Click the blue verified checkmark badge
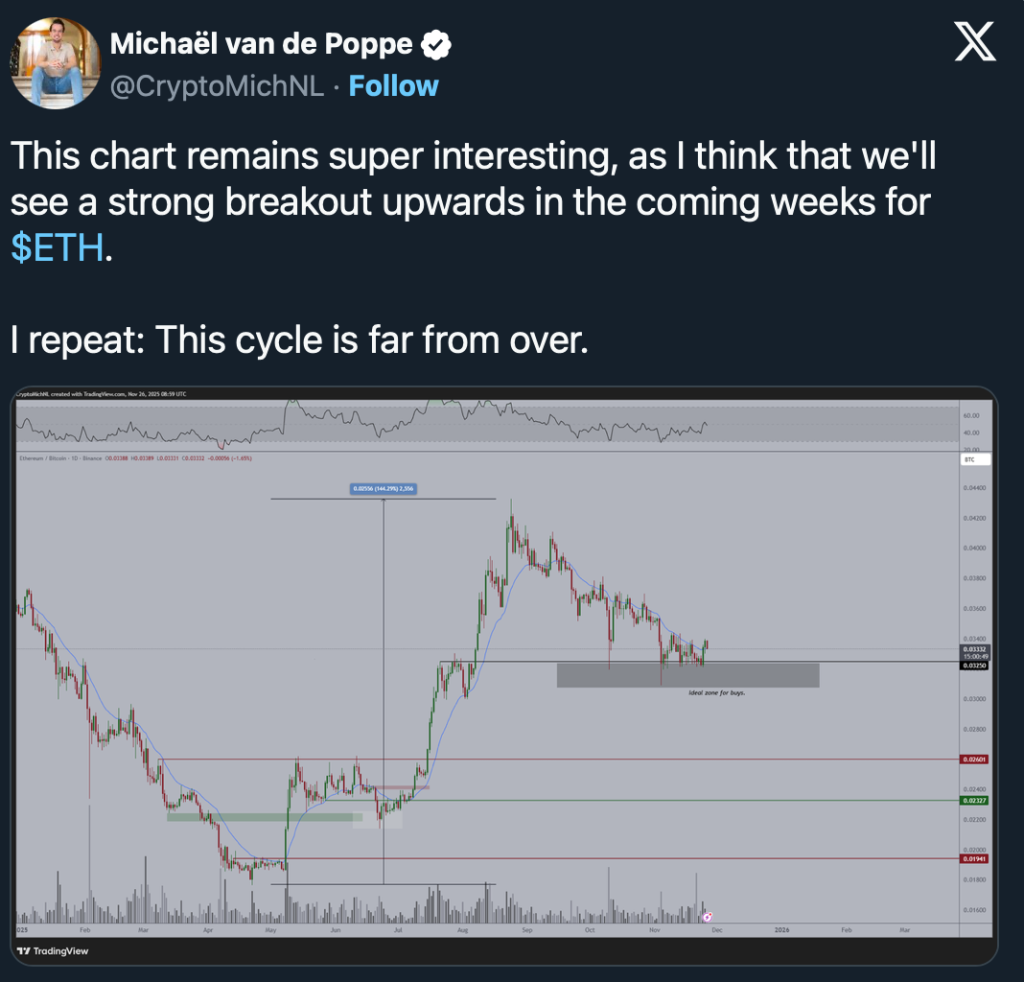This screenshot has height=982, width=1024. tap(437, 44)
